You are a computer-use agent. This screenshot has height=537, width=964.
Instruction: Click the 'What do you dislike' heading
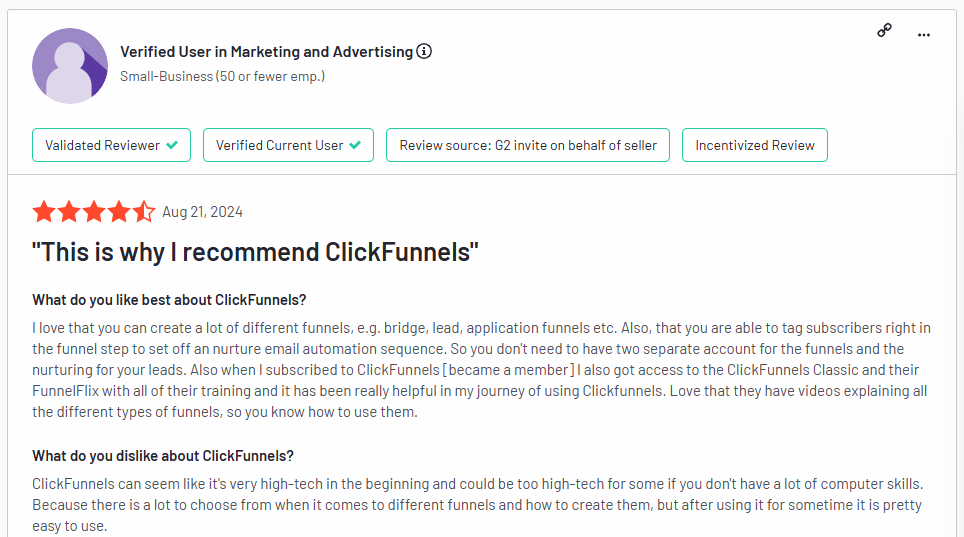click(x=163, y=456)
